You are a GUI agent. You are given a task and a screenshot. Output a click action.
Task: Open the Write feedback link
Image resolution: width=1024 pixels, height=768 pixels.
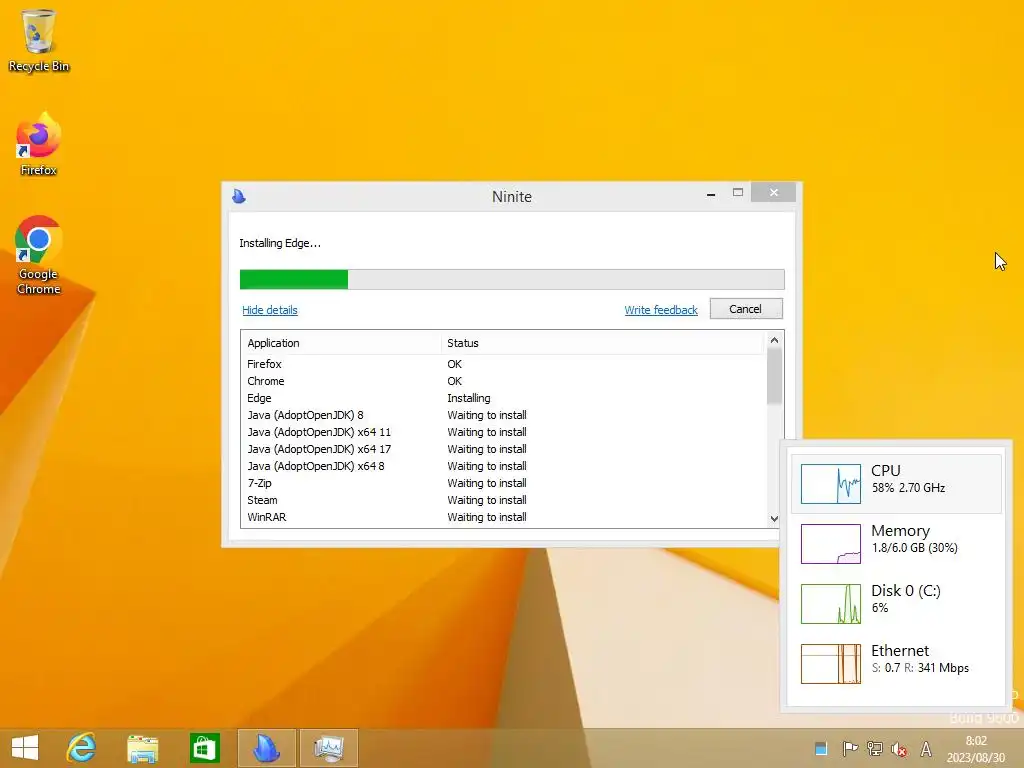point(661,310)
